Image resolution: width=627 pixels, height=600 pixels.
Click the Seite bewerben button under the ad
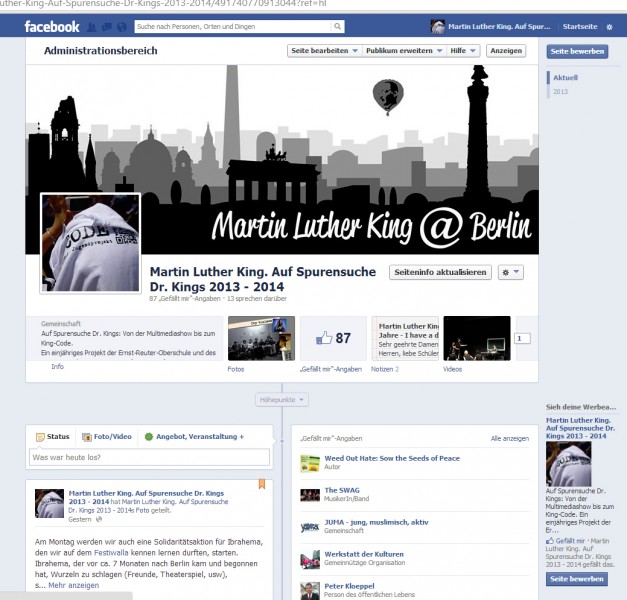click(x=577, y=579)
